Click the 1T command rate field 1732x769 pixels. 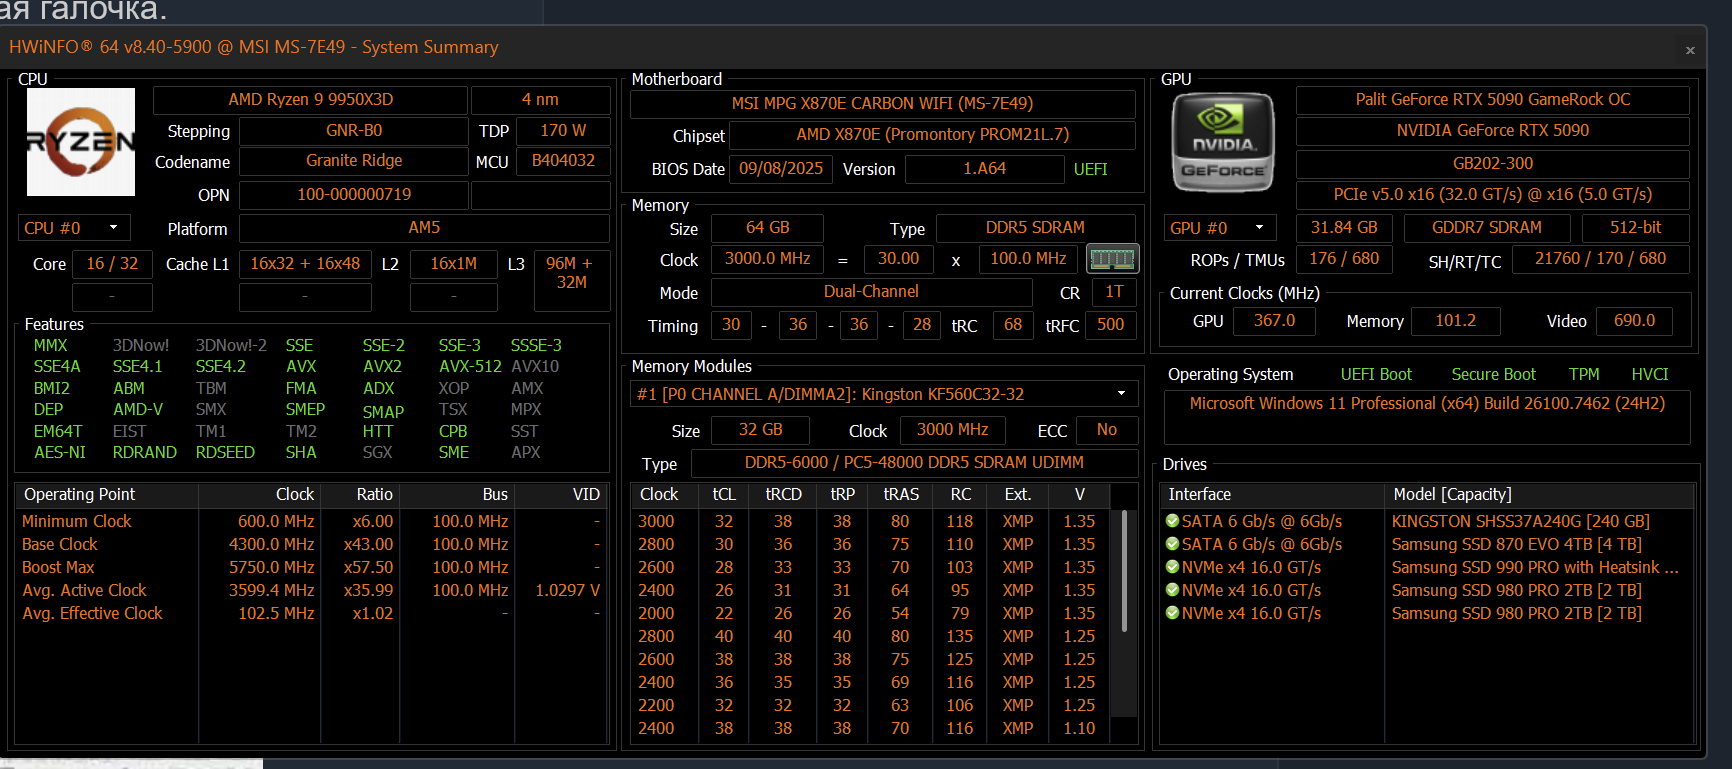click(x=1114, y=292)
